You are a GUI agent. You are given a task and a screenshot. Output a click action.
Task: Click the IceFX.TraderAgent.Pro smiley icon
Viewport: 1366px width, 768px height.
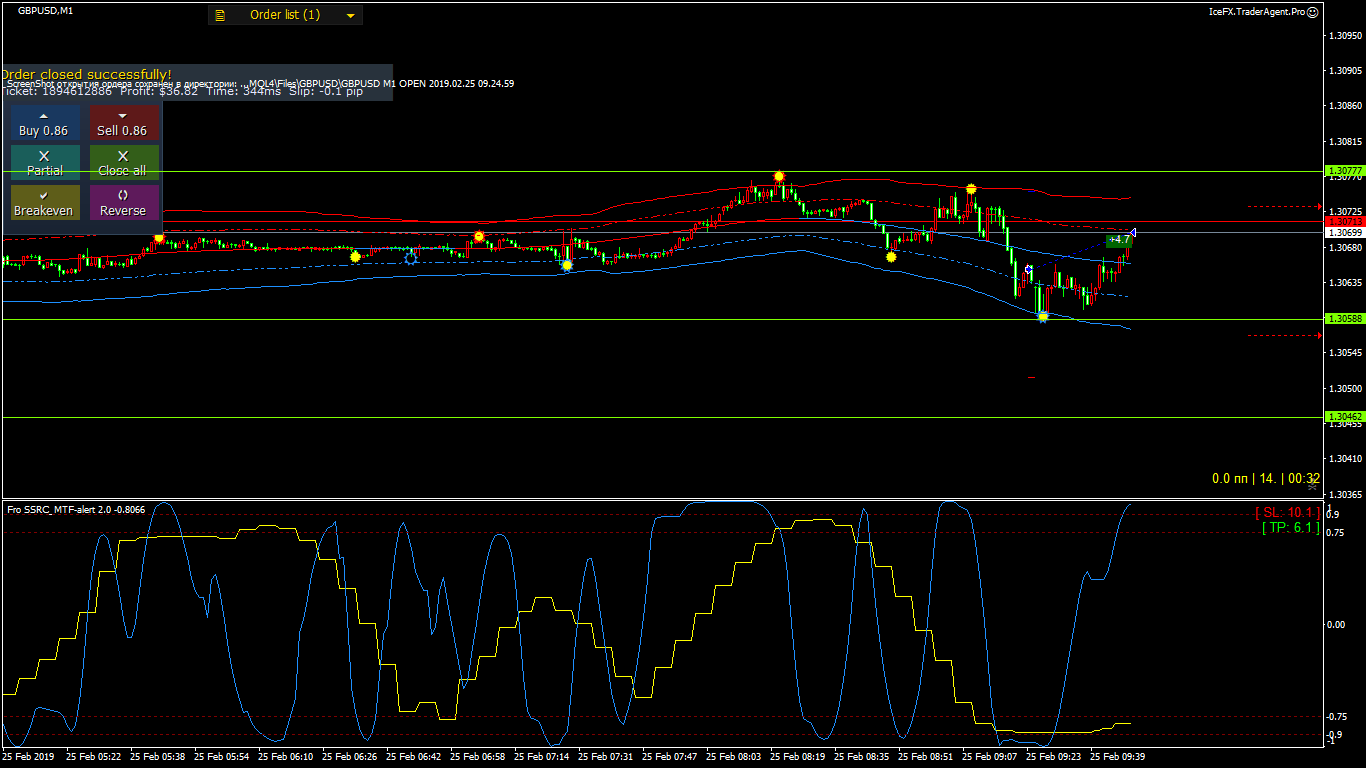point(1313,12)
